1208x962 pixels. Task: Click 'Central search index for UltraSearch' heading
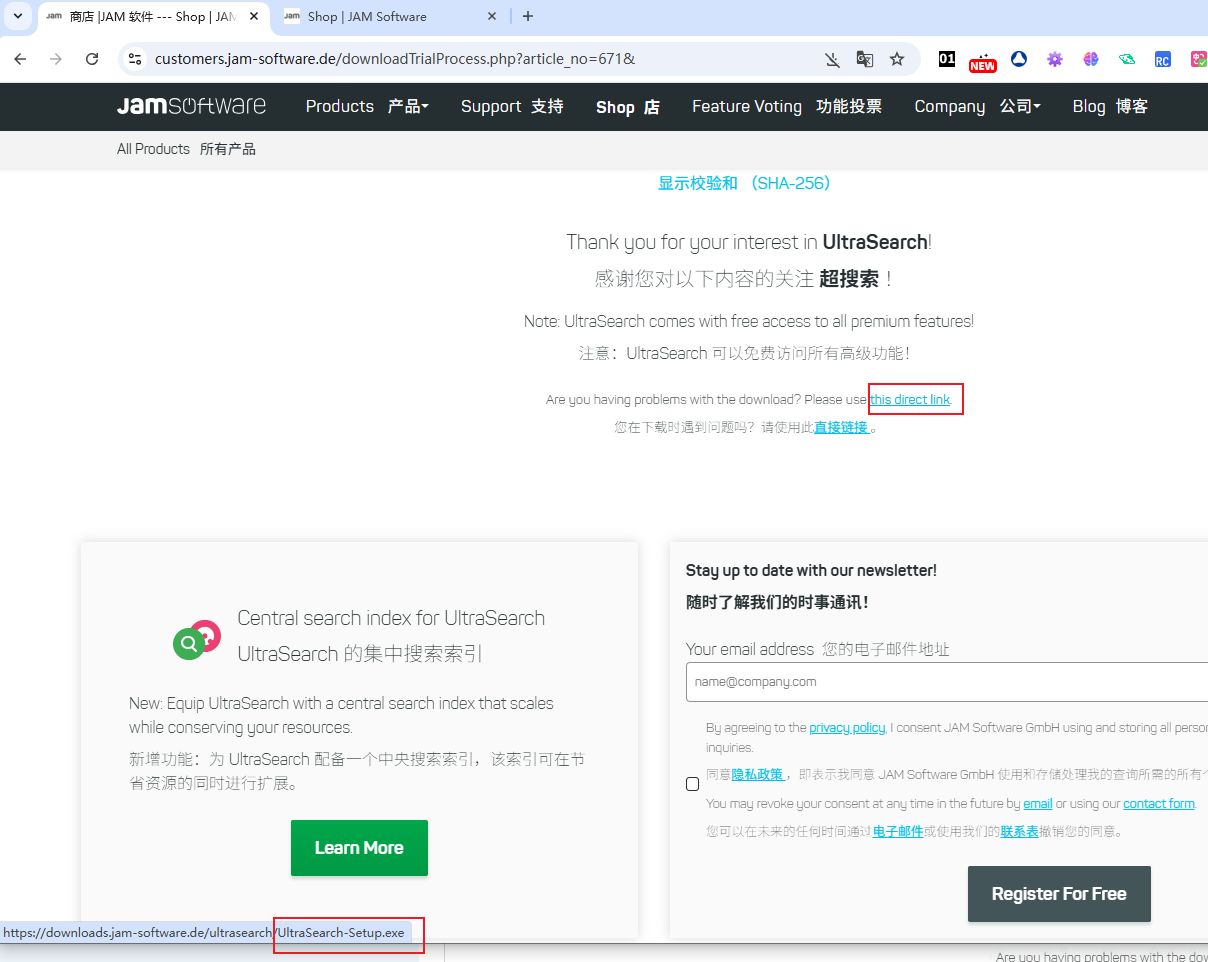[x=391, y=618]
